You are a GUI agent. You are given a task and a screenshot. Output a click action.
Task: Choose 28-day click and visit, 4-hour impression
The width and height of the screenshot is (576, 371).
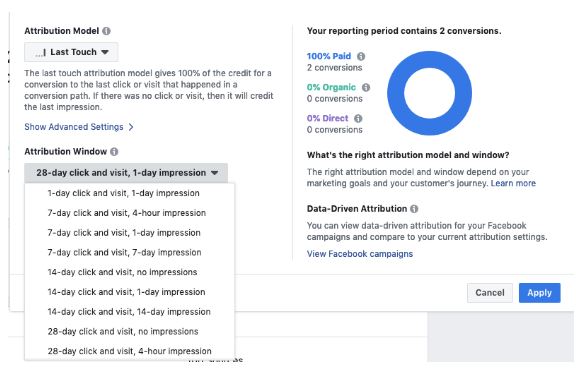click(x=129, y=351)
